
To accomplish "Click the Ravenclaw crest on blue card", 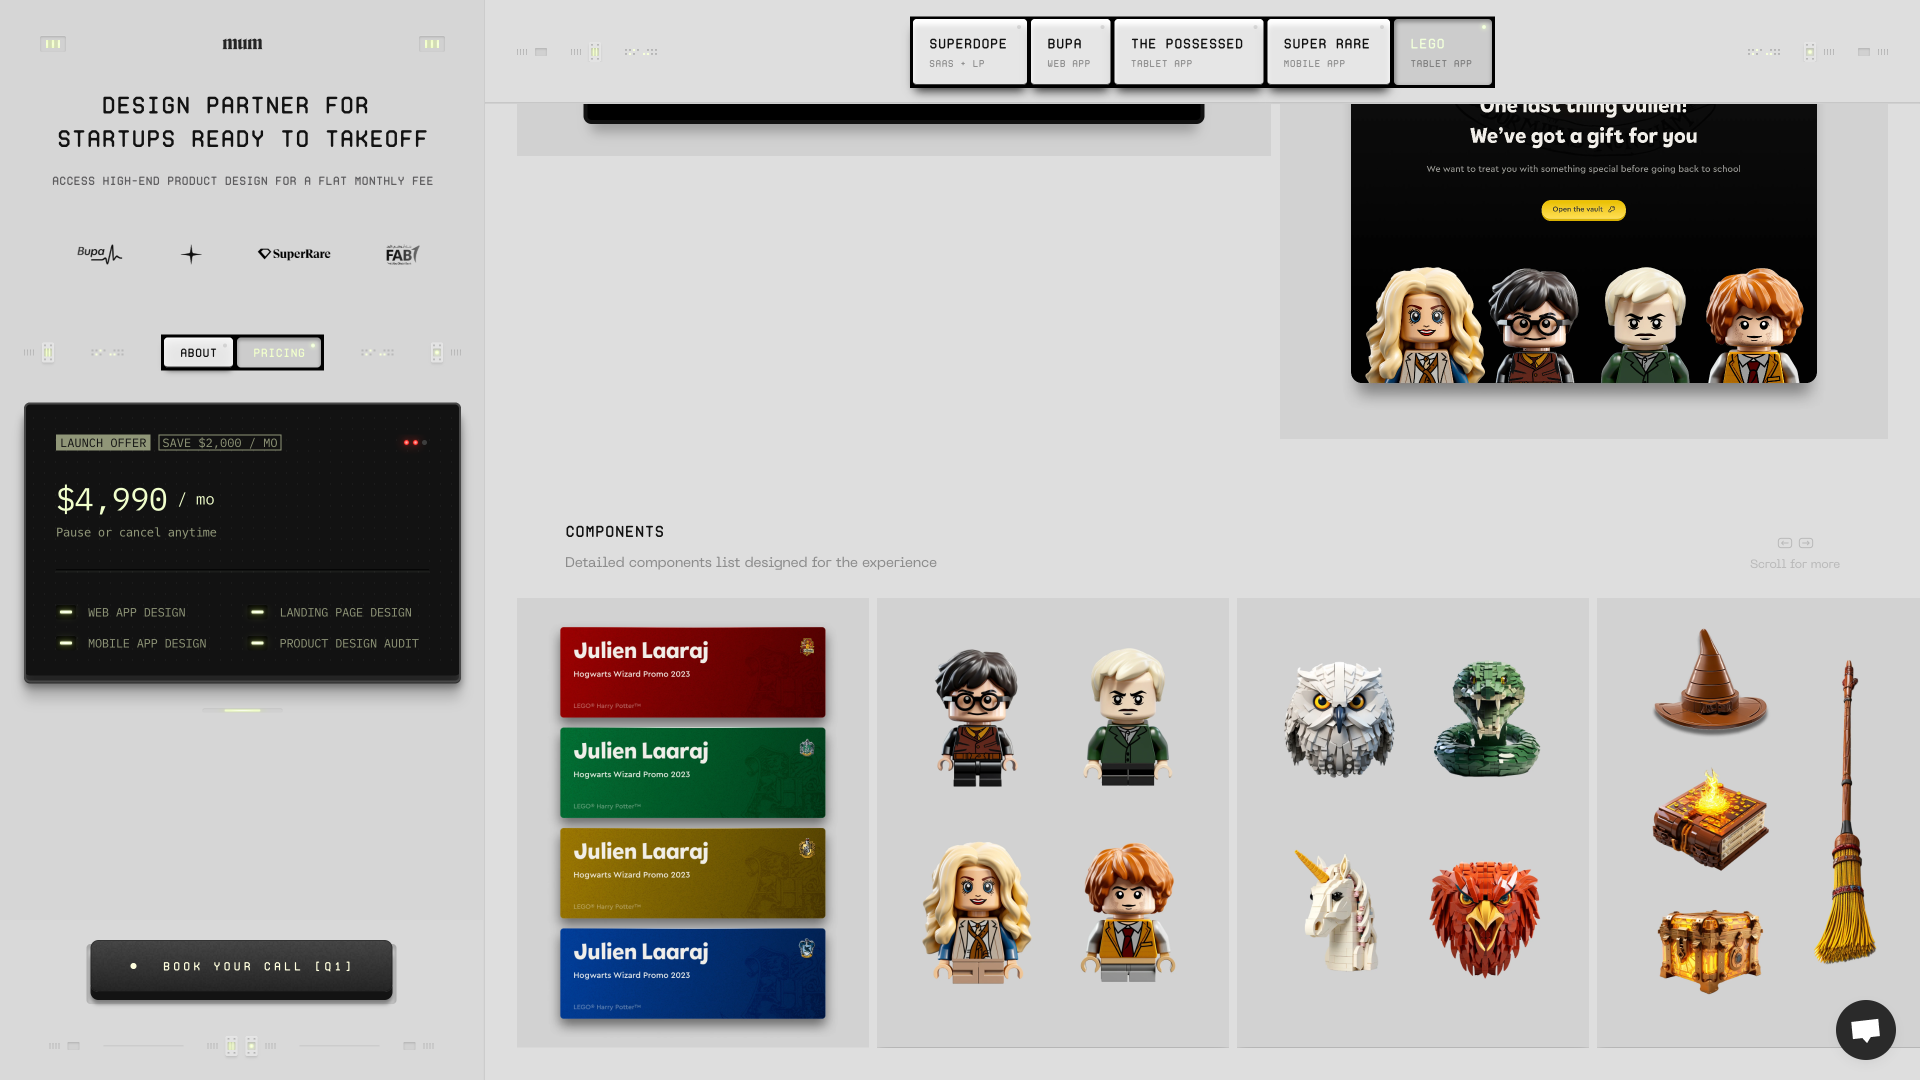I will pyautogui.click(x=807, y=948).
